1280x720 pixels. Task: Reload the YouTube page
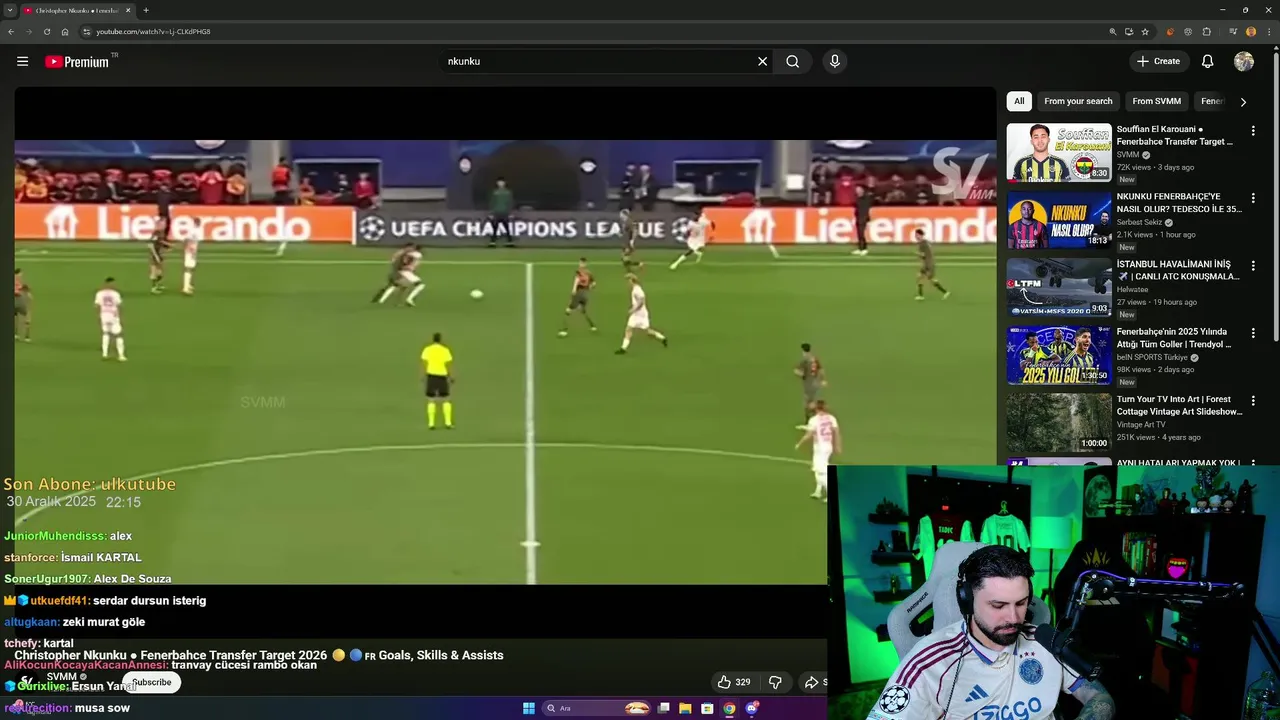[46, 31]
